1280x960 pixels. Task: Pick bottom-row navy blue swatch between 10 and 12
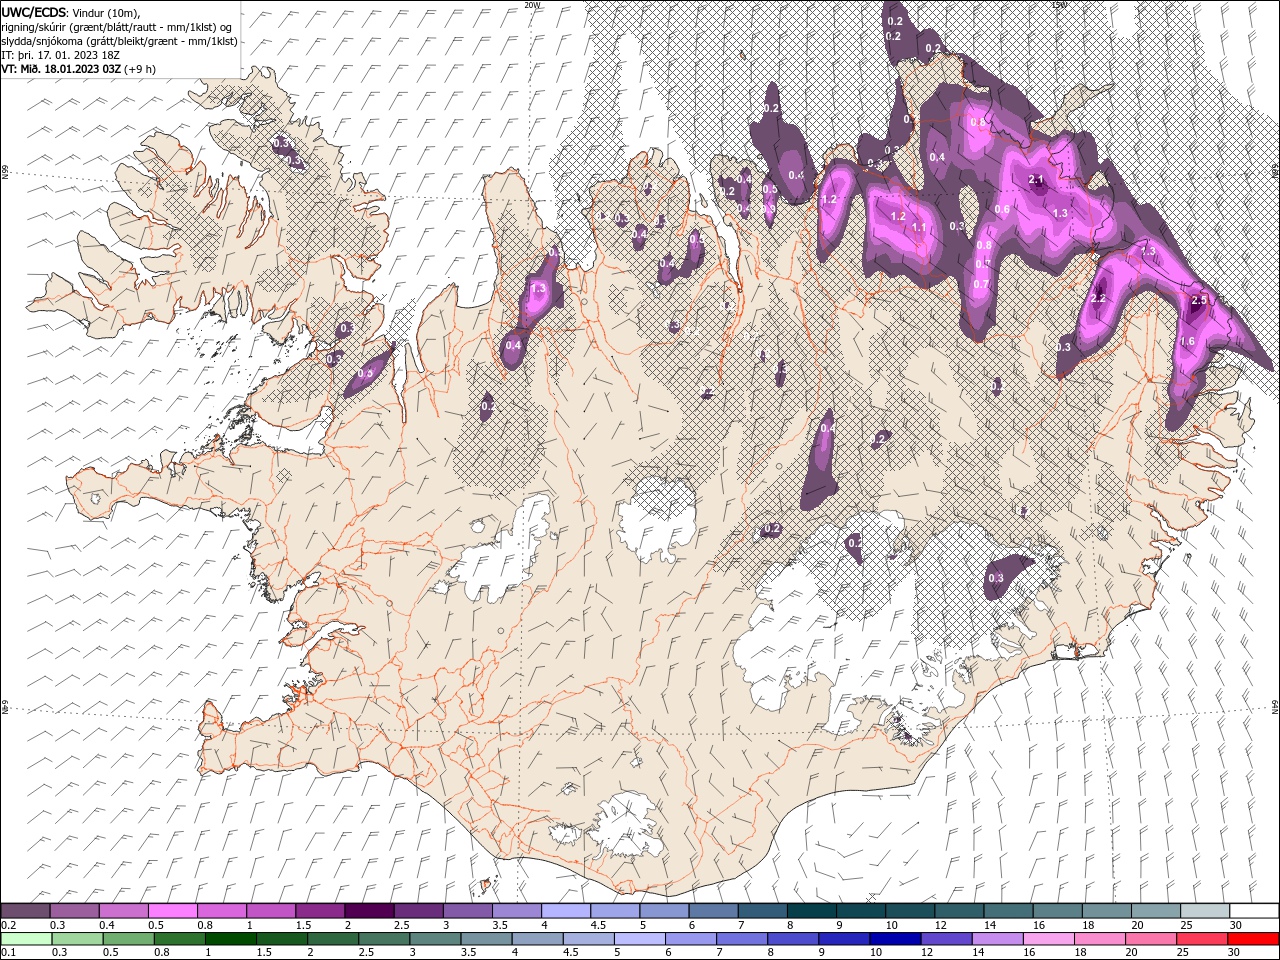pos(894,939)
